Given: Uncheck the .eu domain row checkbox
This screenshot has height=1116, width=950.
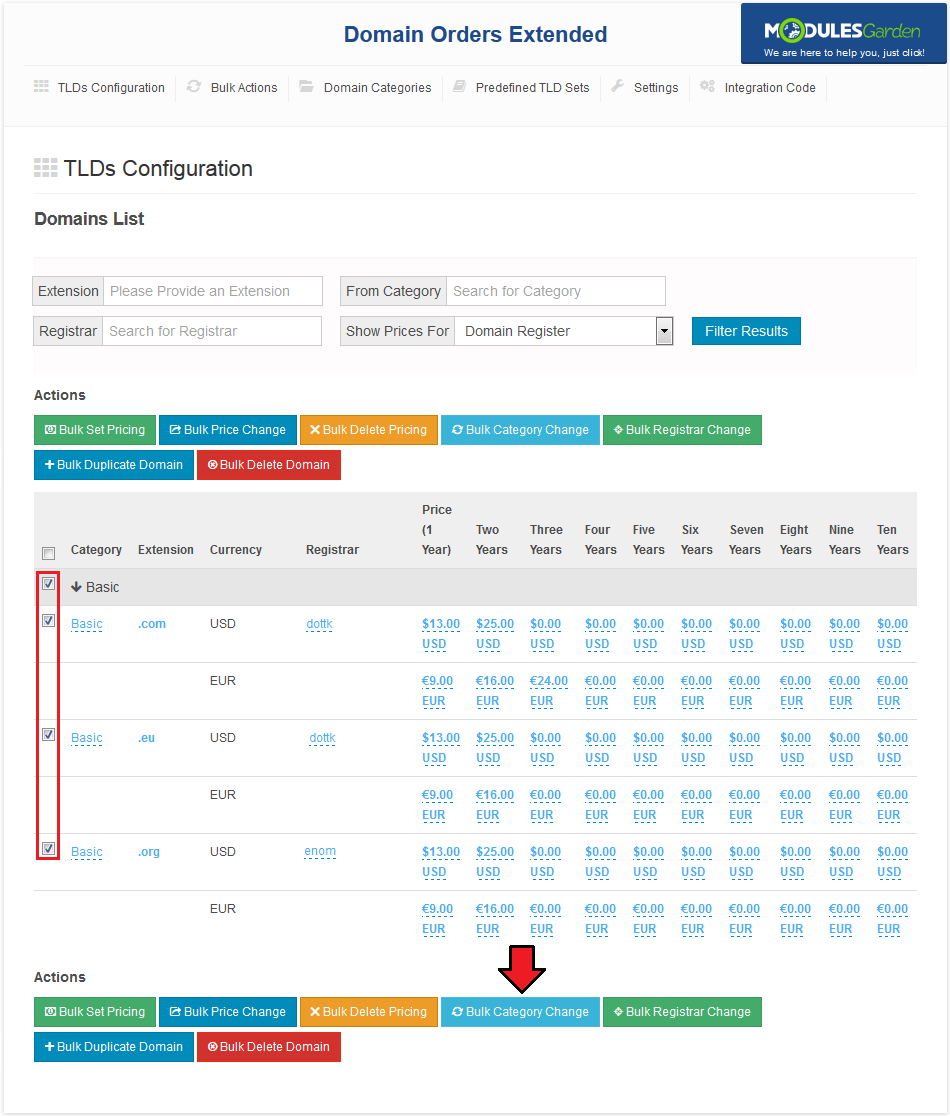Looking at the screenshot, I should (x=48, y=735).
